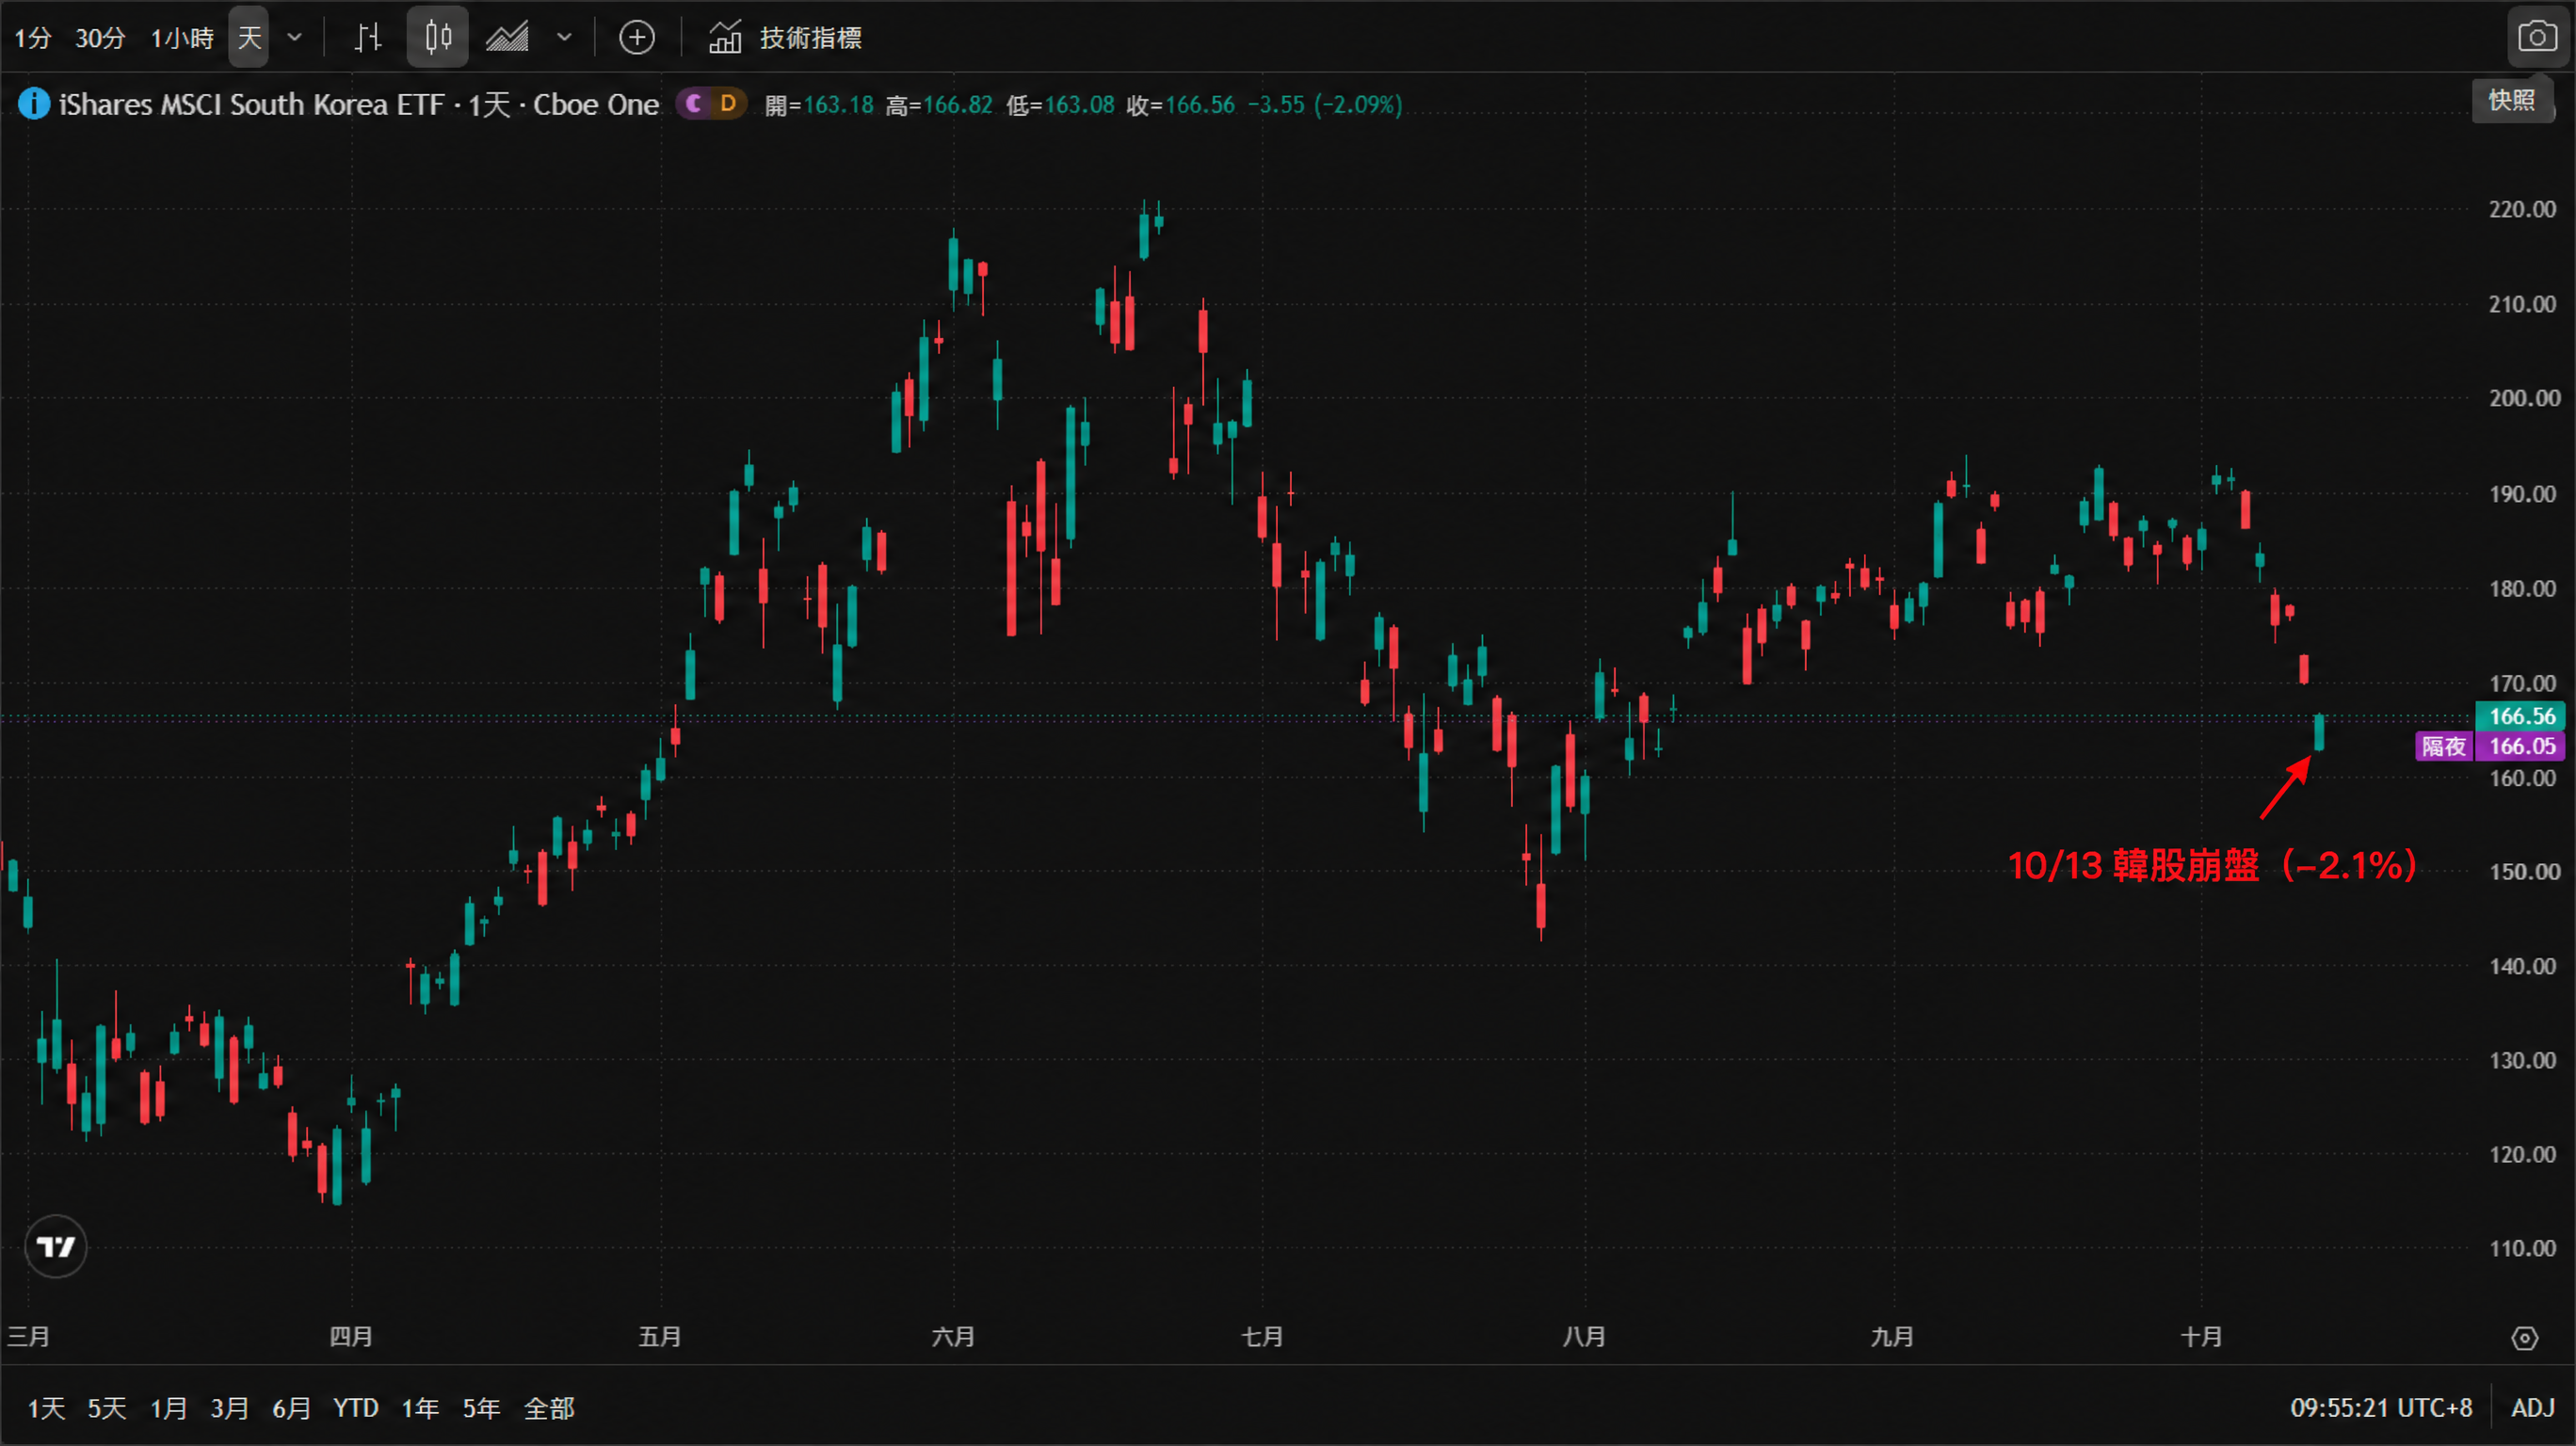
Task: Open 技術指標 indicators
Action: [785, 38]
